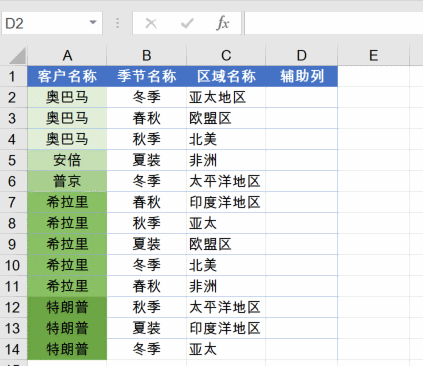The width and height of the screenshot is (423, 366).
Task: Click cell 北美 in row 10
Action: pos(226,265)
